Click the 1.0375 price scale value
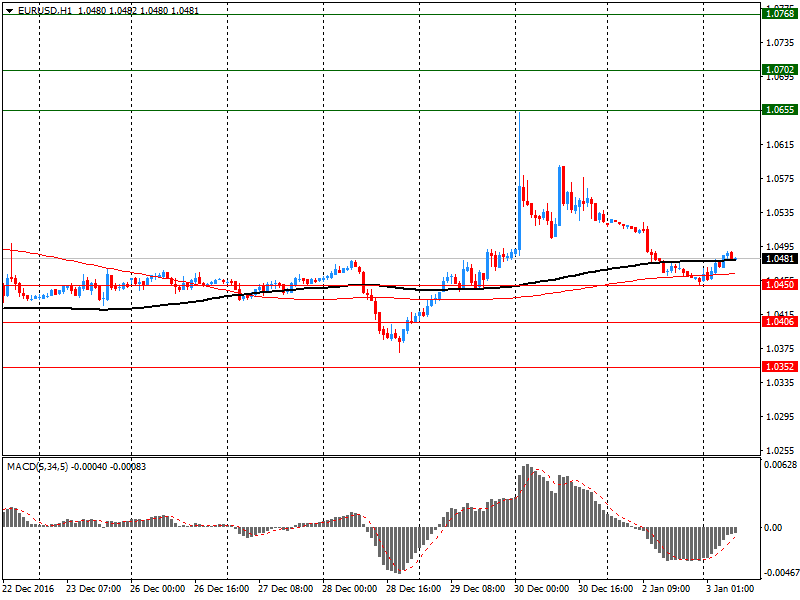This screenshot has height=600, width=800. pyautogui.click(x=780, y=348)
